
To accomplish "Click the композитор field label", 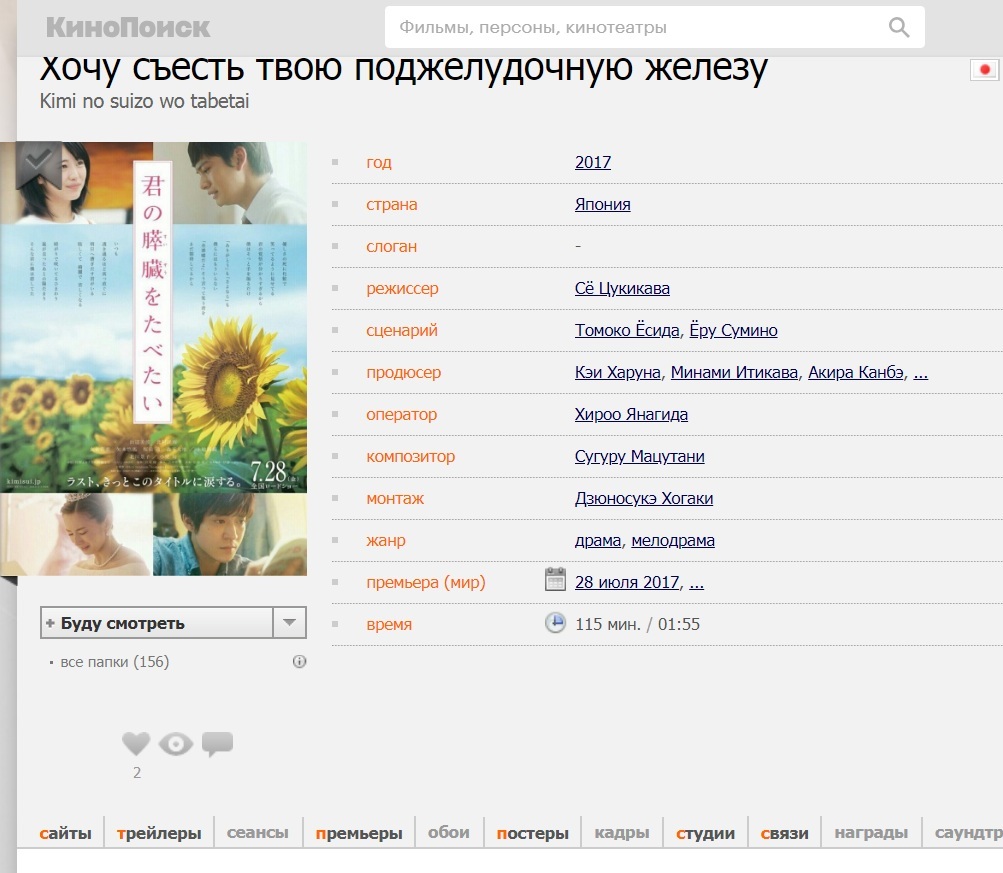I will coord(411,457).
